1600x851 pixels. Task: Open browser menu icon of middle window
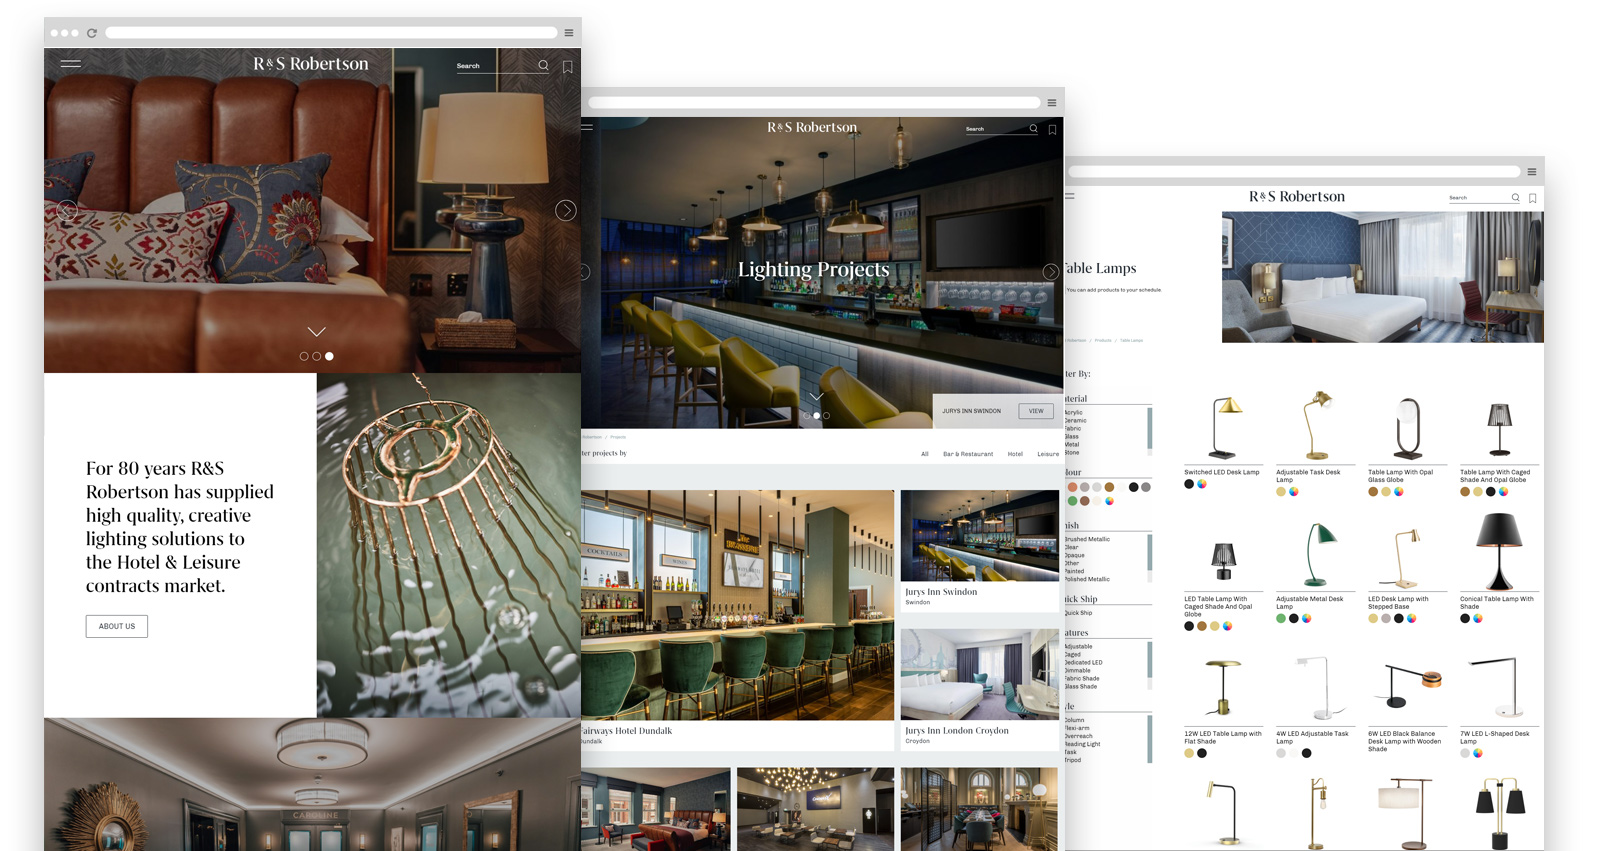coord(1052,102)
